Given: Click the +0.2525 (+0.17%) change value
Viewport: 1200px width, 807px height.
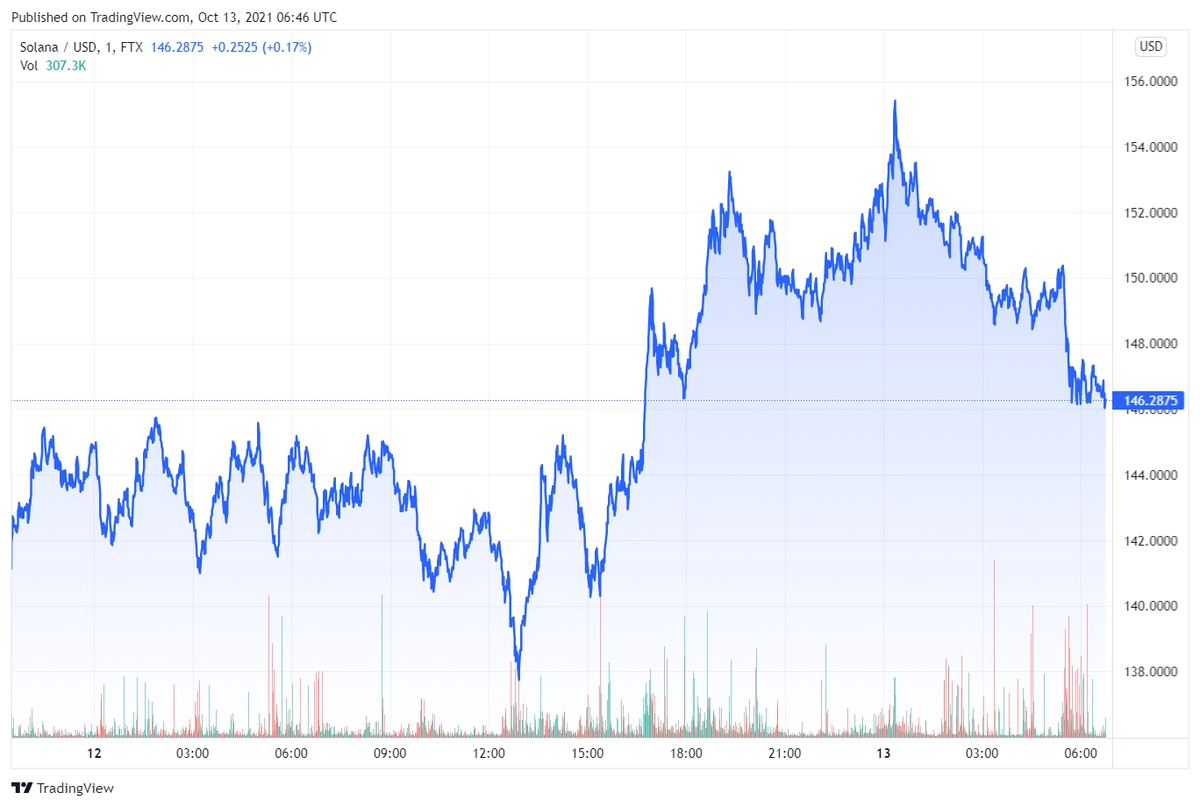Looking at the screenshot, I should [x=261, y=47].
